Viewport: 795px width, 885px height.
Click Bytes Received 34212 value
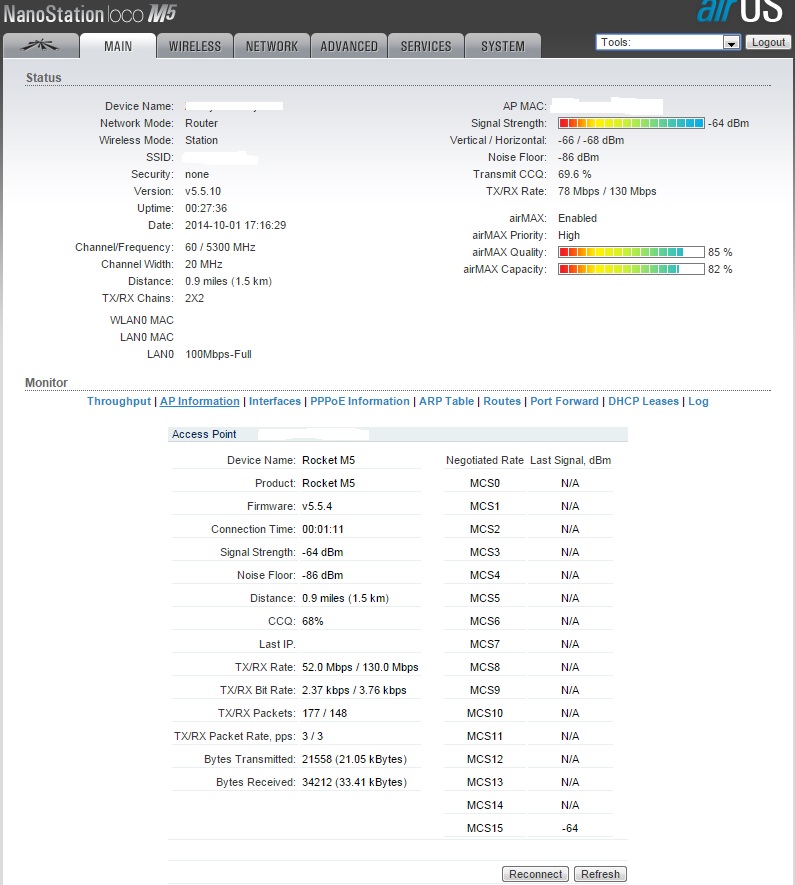(354, 782)
